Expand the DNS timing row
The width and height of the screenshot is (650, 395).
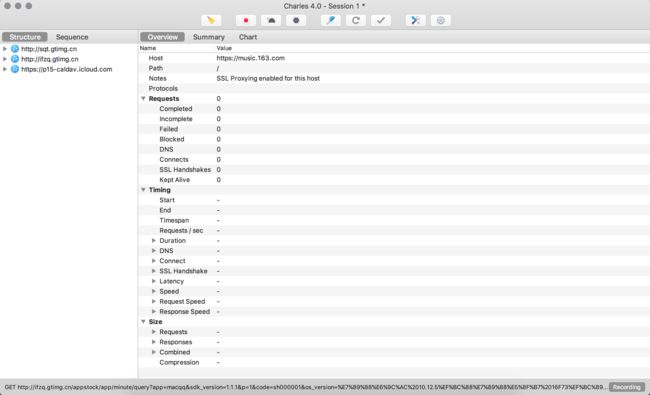pos(154,251)
